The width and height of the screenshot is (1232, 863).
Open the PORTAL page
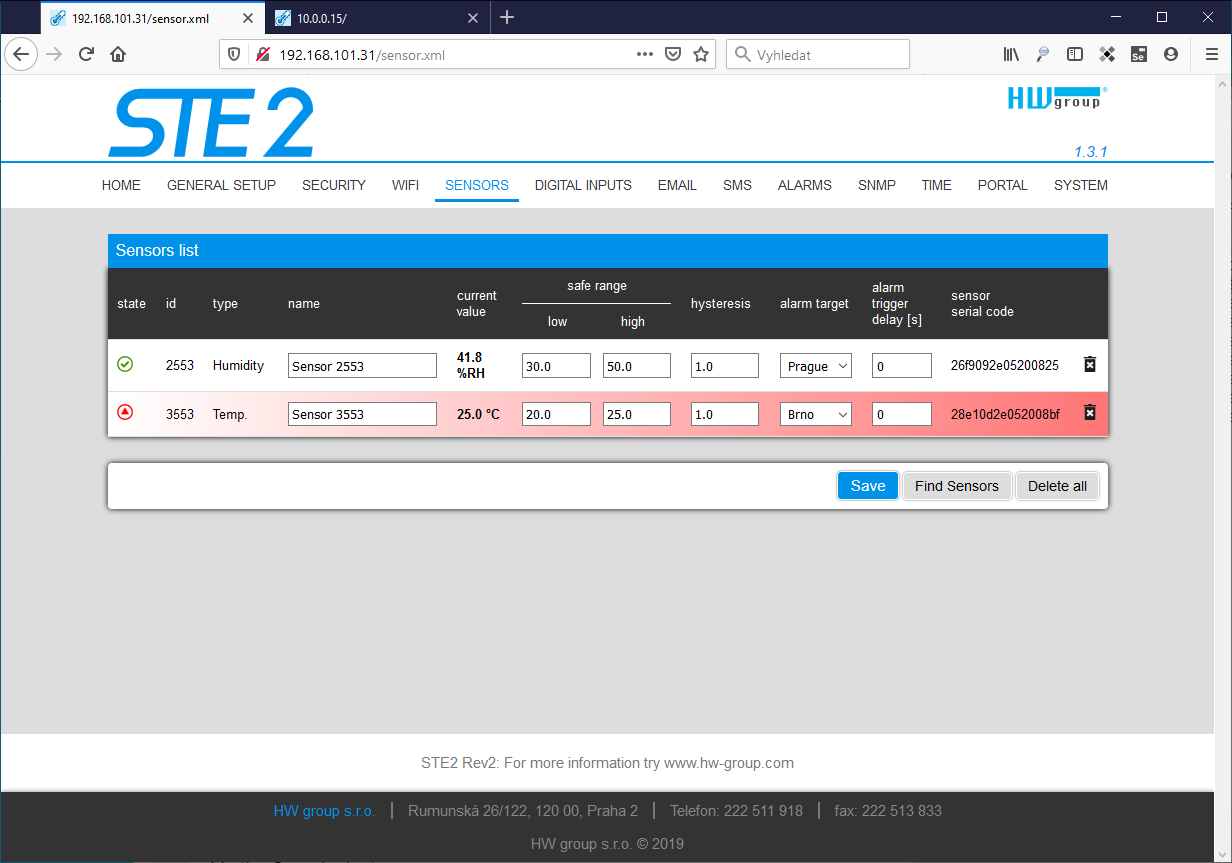pyautogui.click(x=1003, y=185)
